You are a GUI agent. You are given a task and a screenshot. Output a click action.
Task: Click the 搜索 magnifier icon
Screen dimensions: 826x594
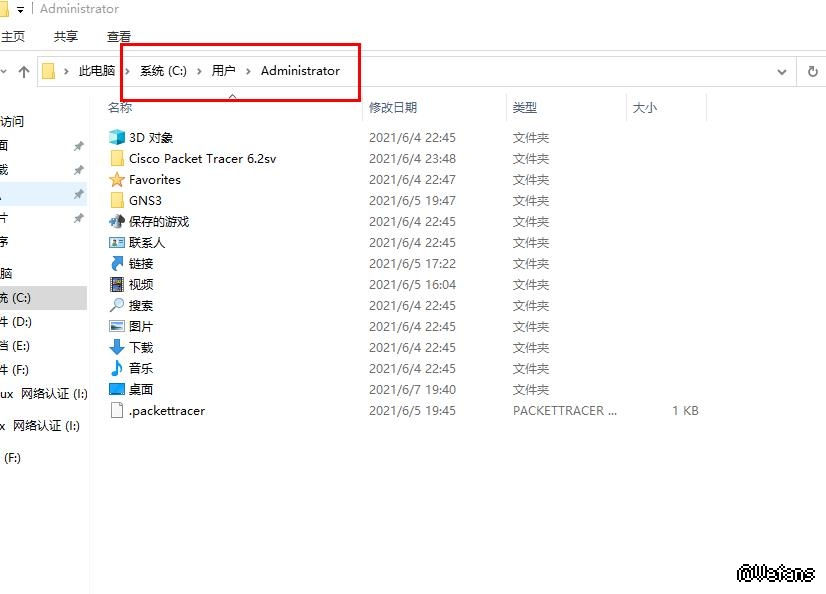[x=117, y=306]
